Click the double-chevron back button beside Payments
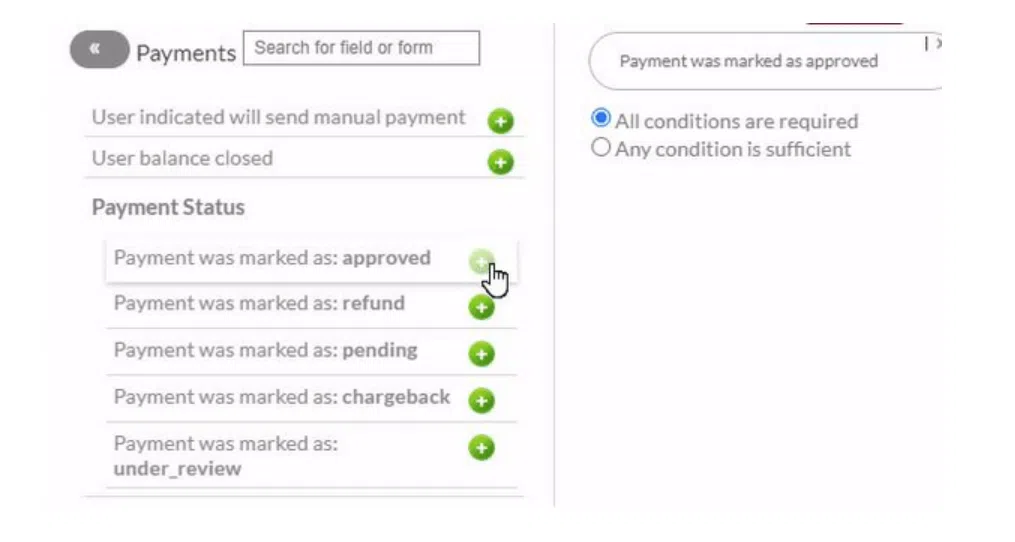This screenshot has width=1015, height=542. click(99, 50)
